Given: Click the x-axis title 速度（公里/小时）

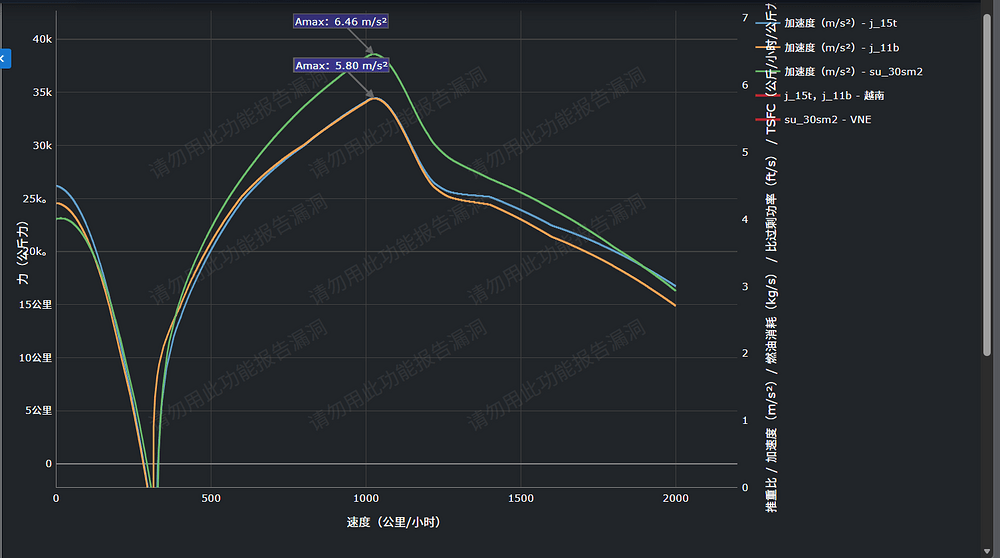Looking at the screenshot, I should tap(393, 522).
